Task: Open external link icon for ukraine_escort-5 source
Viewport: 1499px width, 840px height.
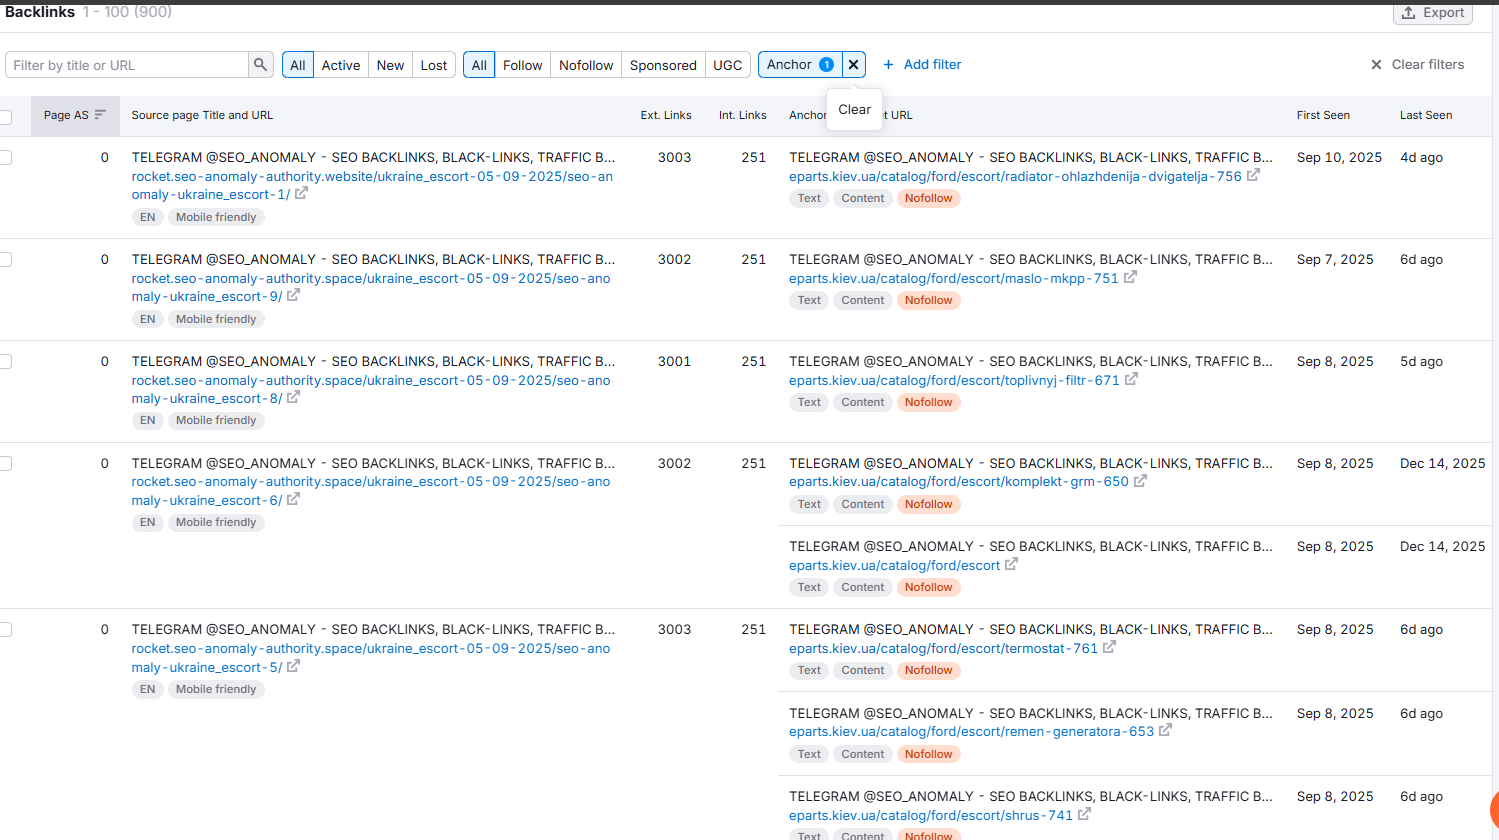Action: (x=293, y=667)
